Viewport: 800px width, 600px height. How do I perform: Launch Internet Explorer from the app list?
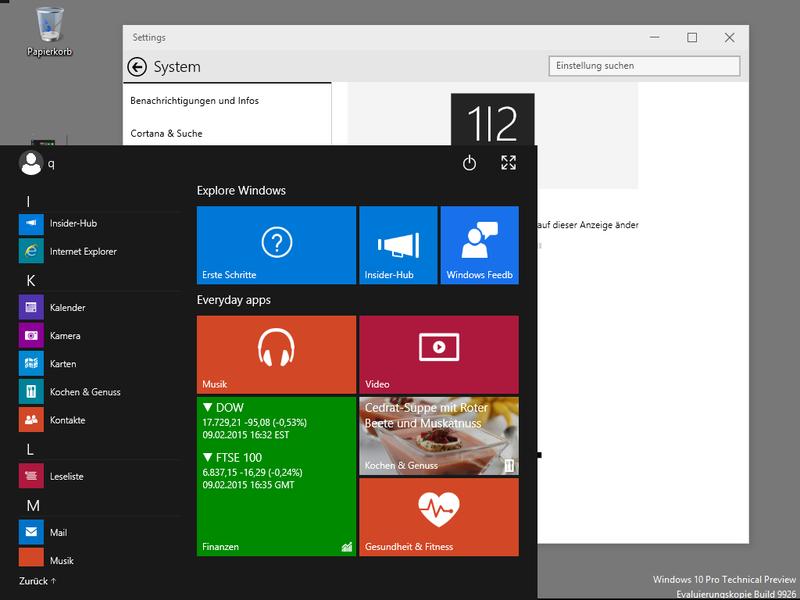(99, 252)
